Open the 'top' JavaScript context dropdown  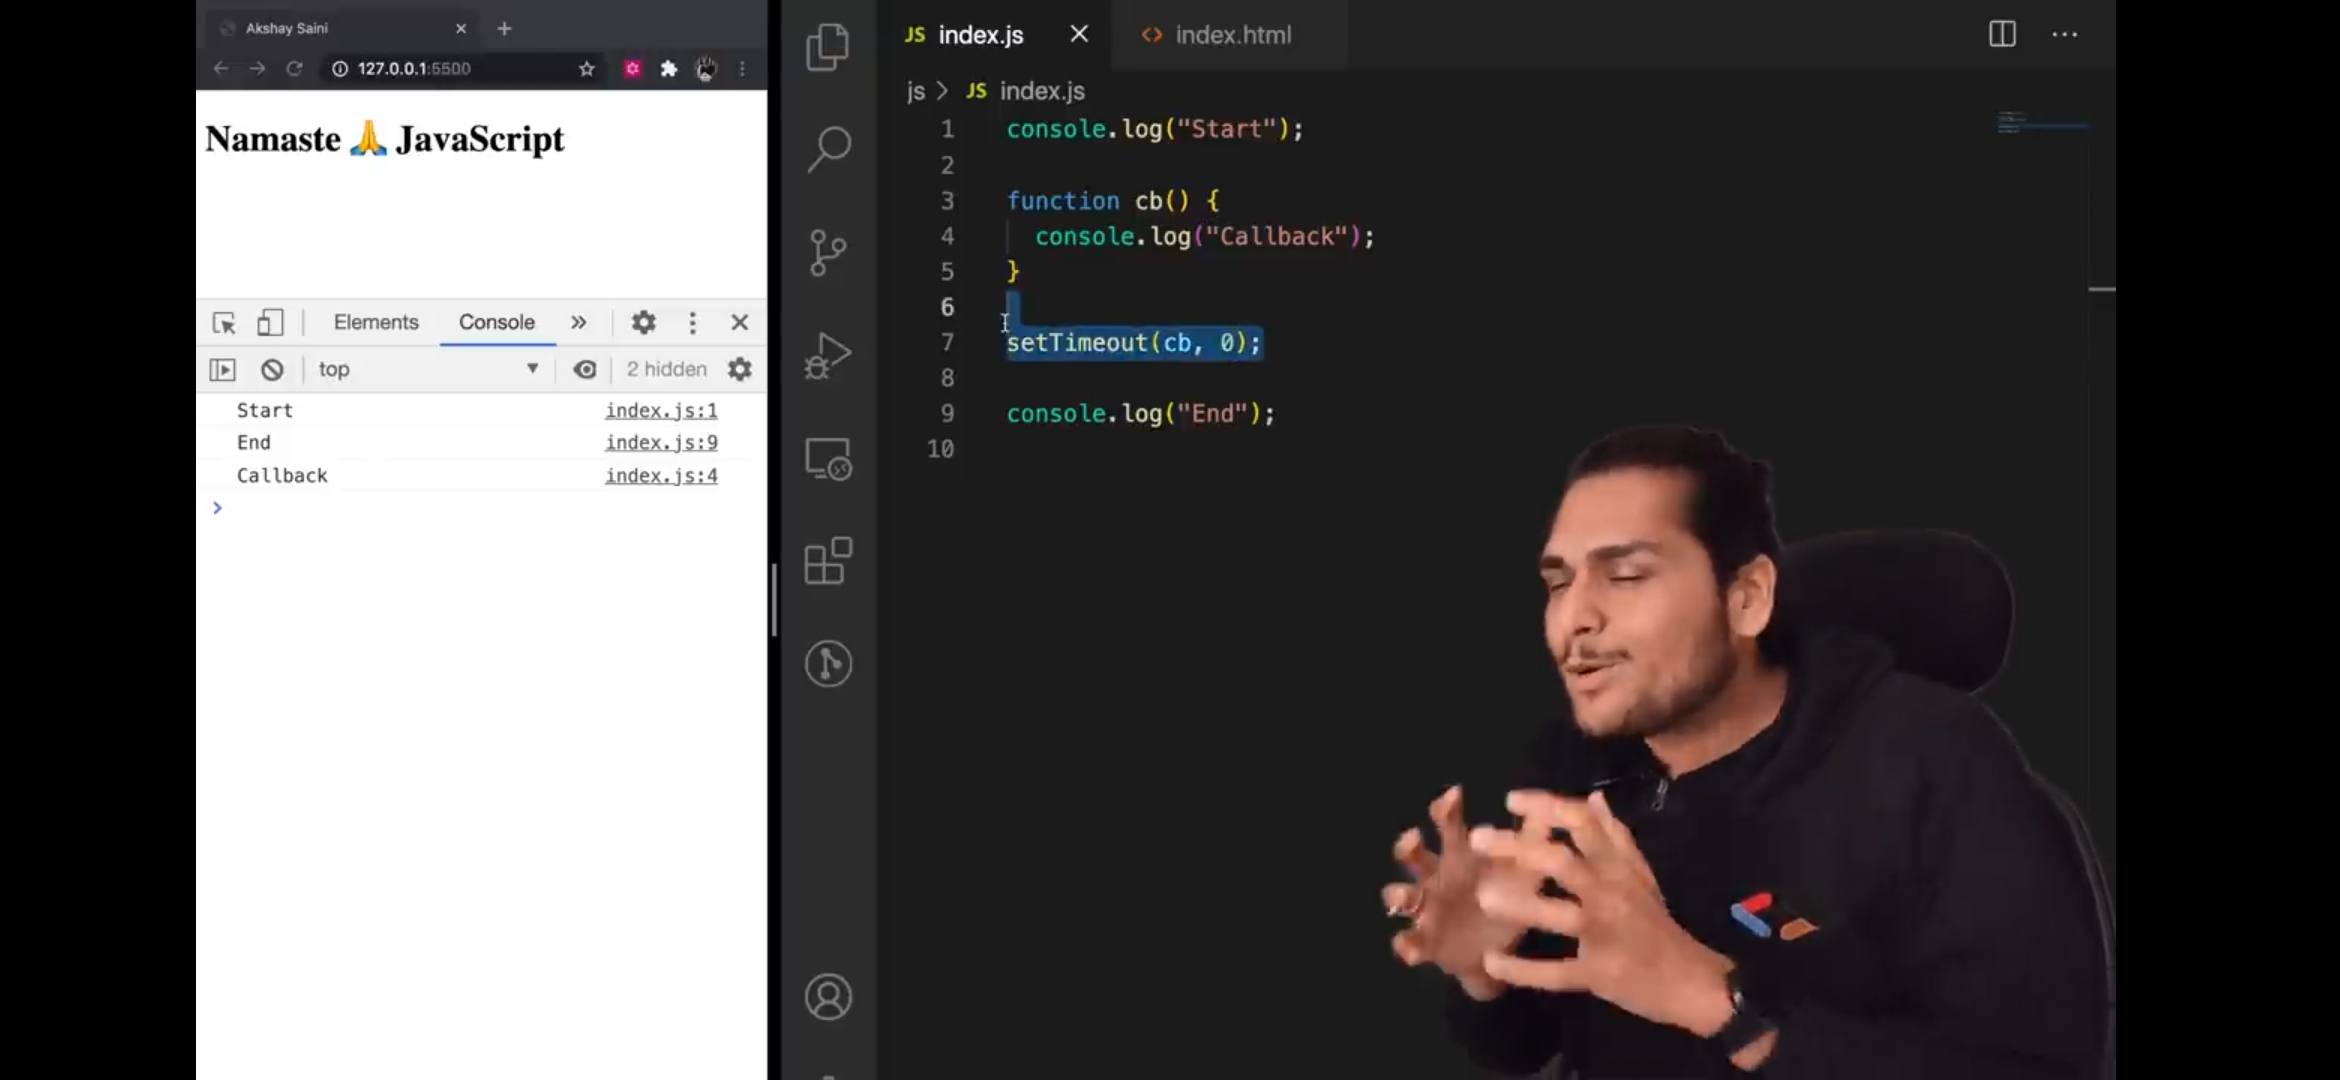tap(428, 370)
